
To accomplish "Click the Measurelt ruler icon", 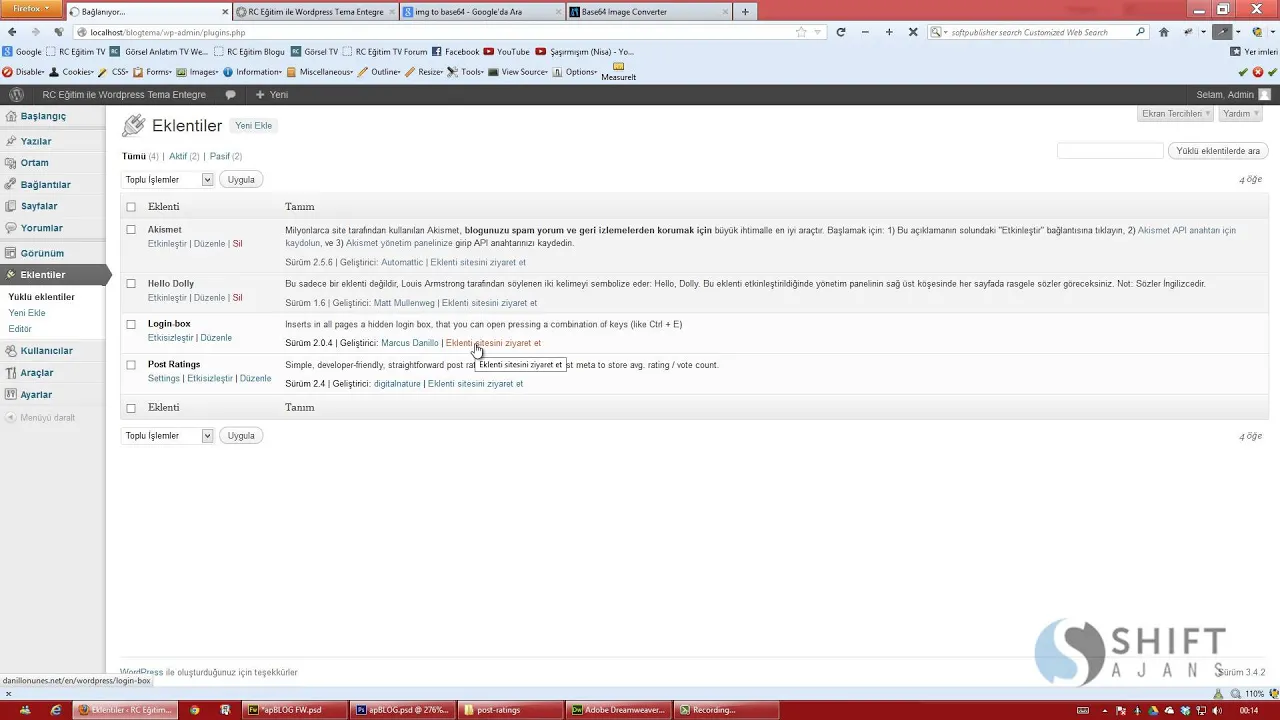I will click(618, 72).
